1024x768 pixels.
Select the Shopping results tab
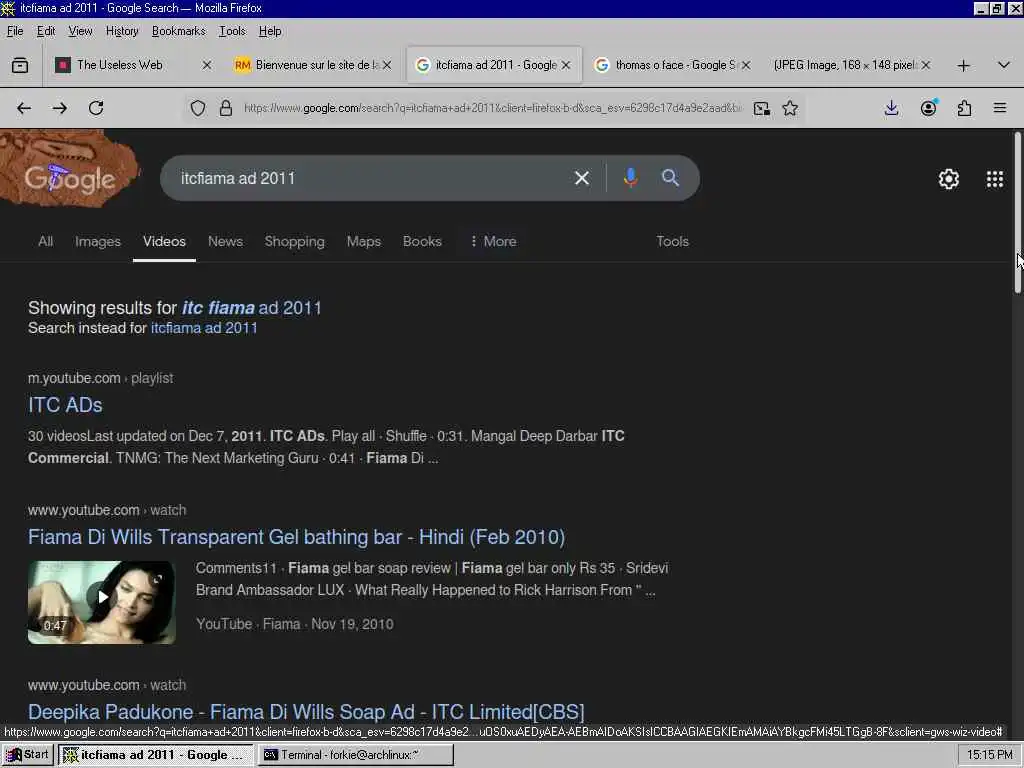coord(295,242)
